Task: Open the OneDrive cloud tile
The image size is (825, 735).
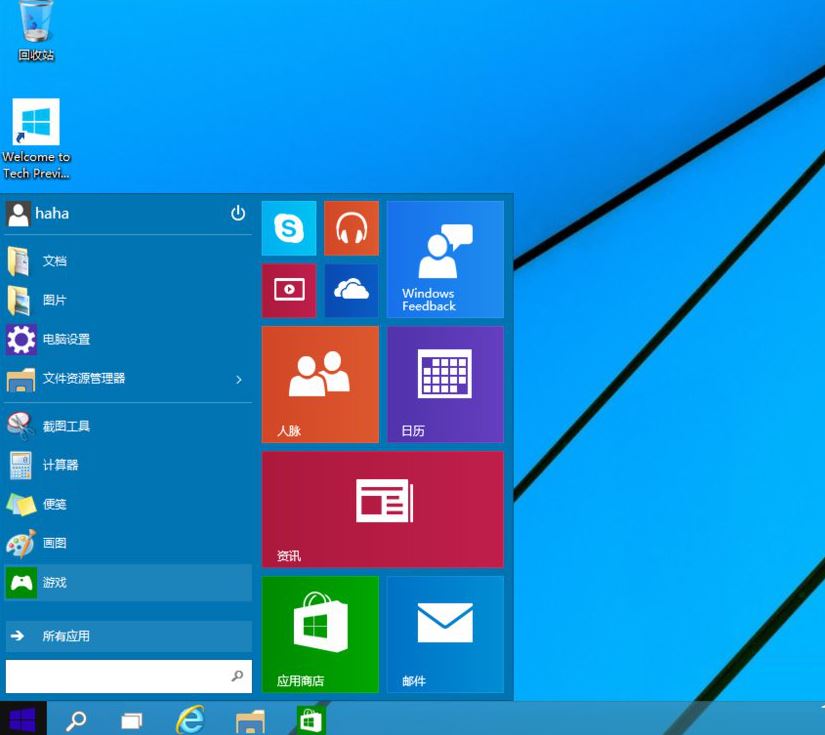Action: click(x=351, y=290)
